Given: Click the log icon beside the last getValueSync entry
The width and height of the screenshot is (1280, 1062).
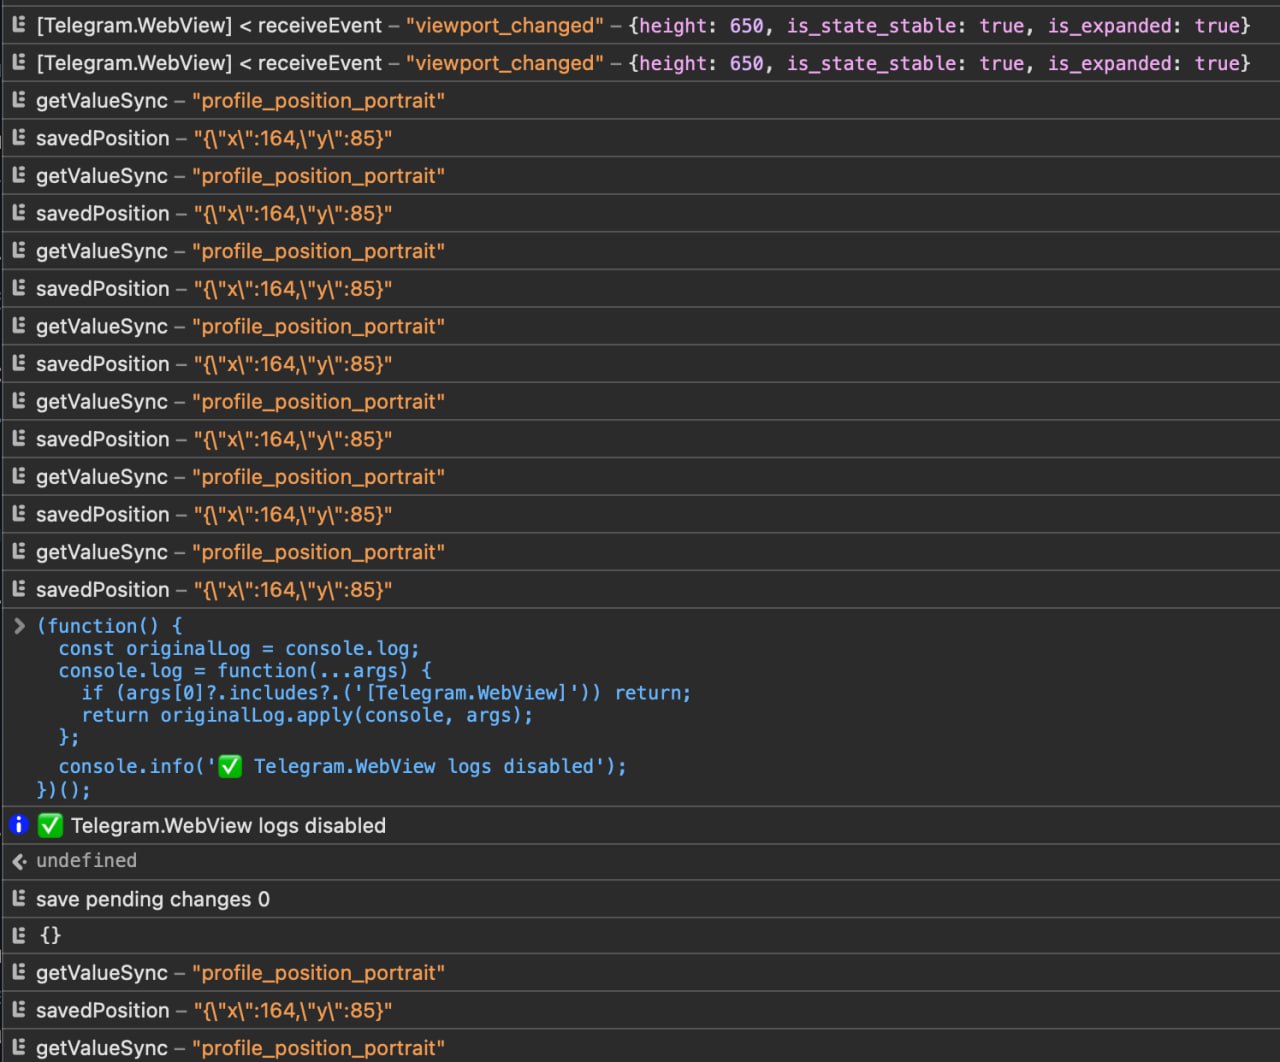Looking at the screenshot, I should 17,1047.
